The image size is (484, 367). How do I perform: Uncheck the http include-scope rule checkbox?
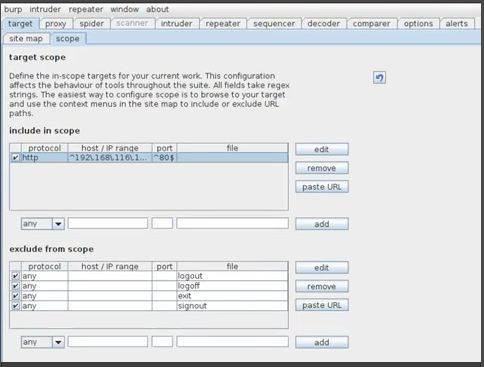[x=15, y=157]
